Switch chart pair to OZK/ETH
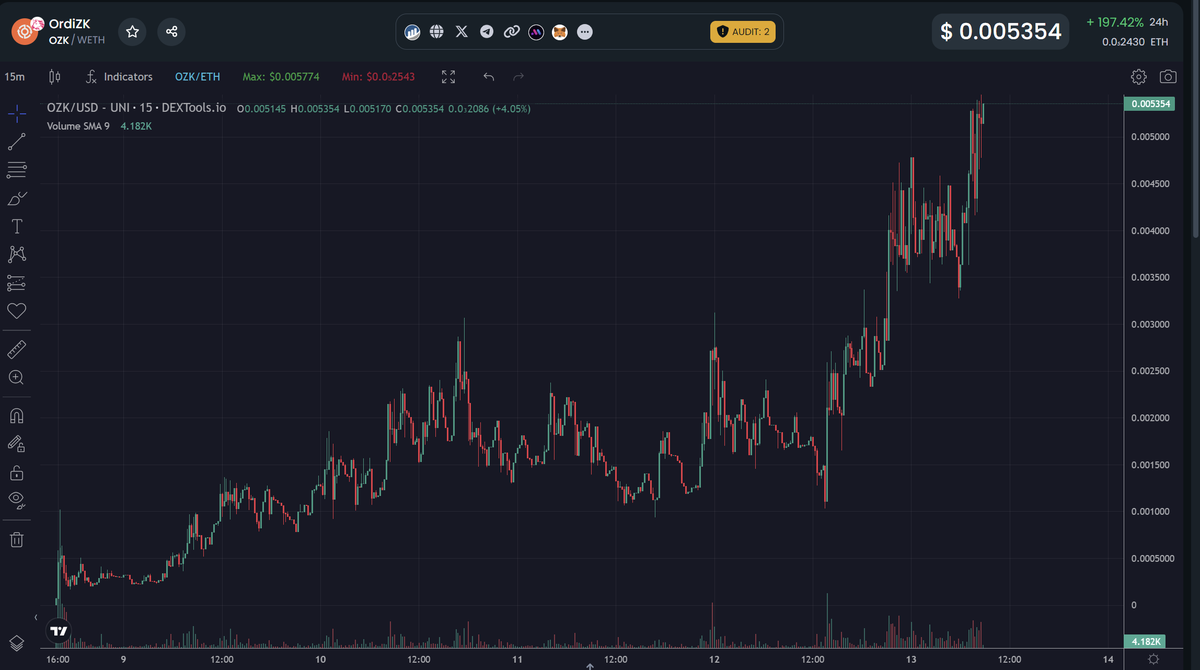Screen dimensions: 1200x670 click(x=198, y=77)
